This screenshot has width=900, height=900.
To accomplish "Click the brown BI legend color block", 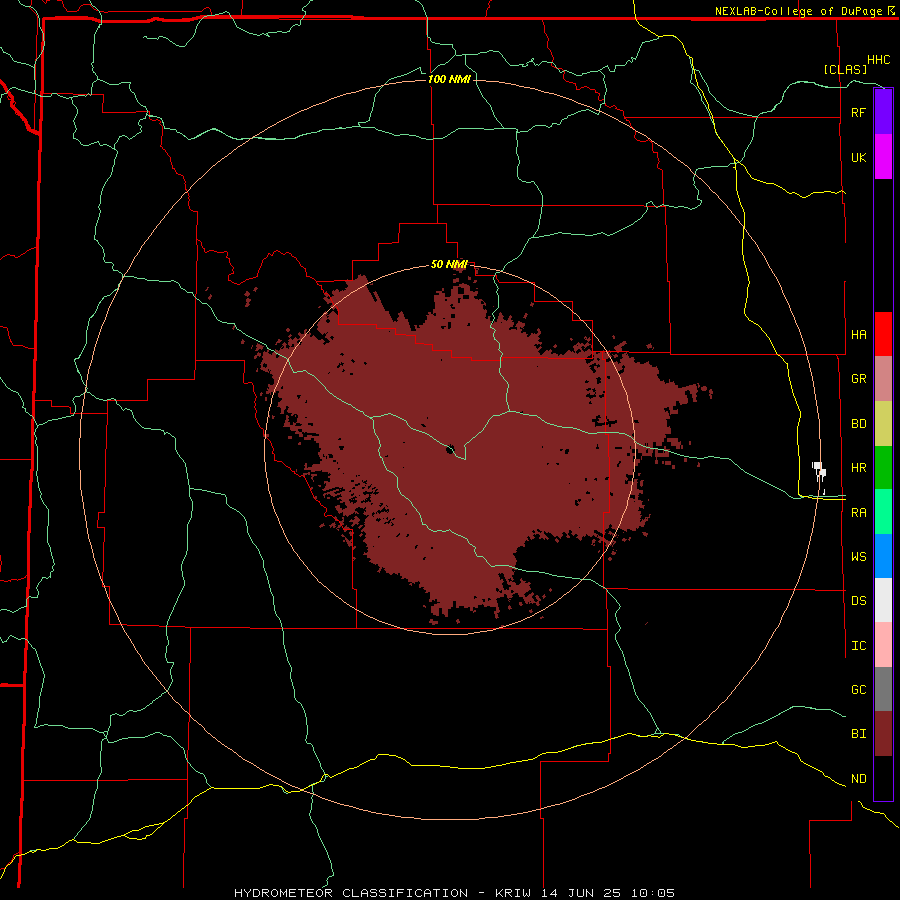I will click(883, 734).
